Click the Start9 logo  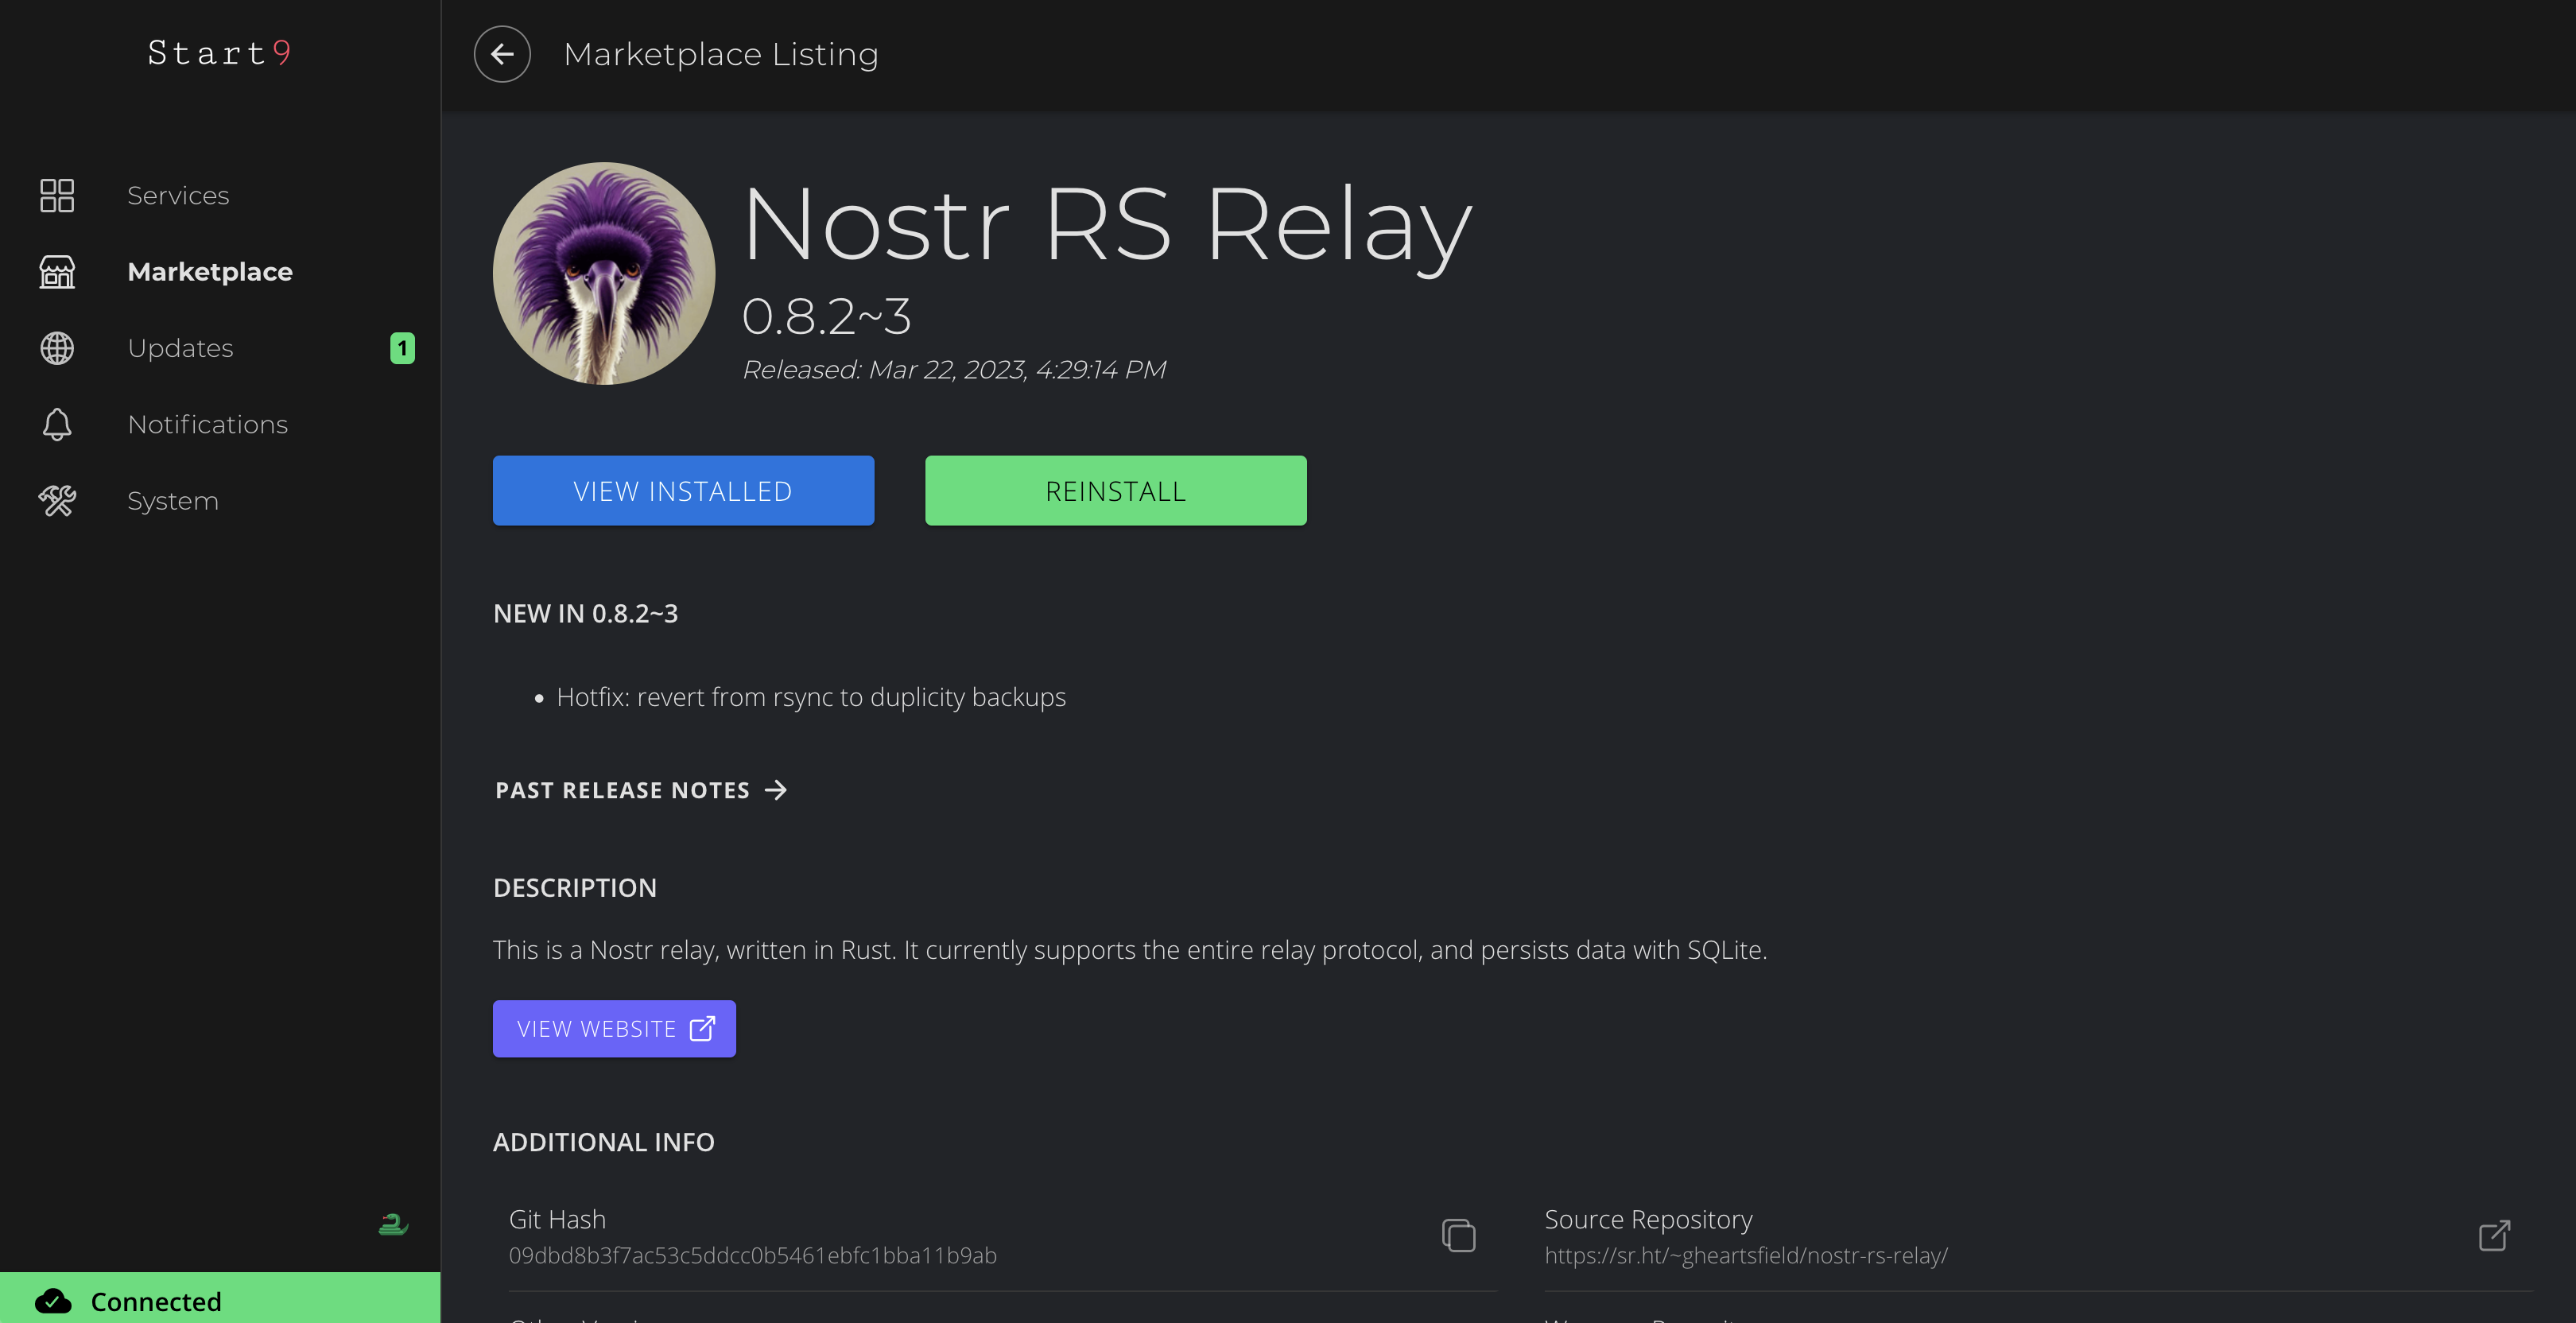220,52
